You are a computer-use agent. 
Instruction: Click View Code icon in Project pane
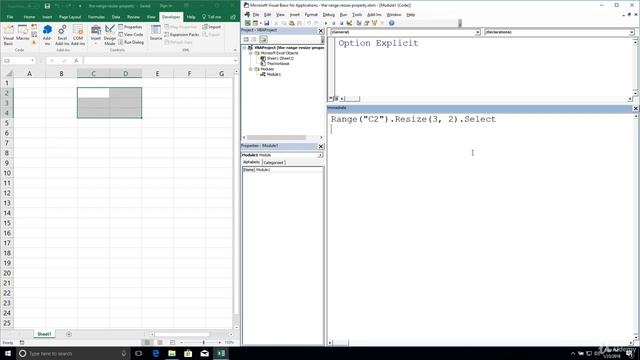tap(246, 39)
